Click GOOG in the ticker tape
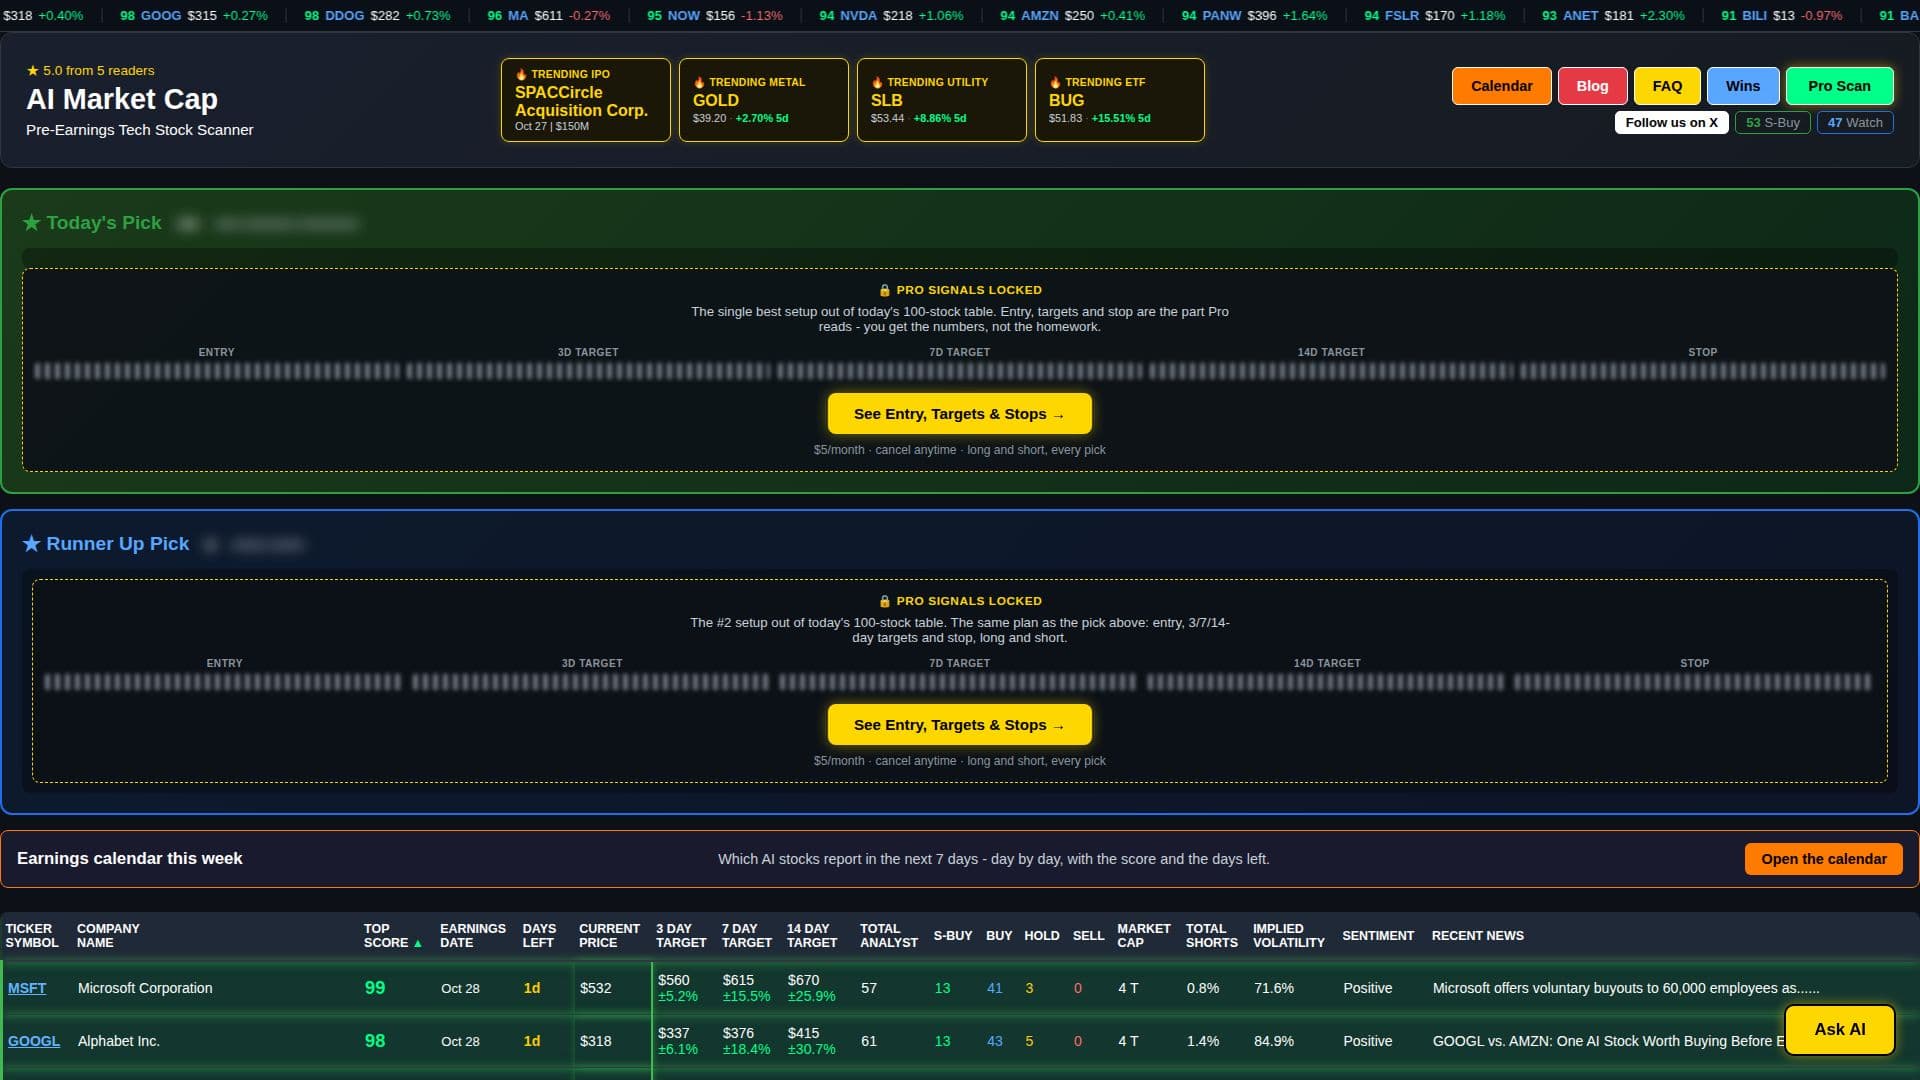Screen dimensions: 1920x1080 point(161,16)
